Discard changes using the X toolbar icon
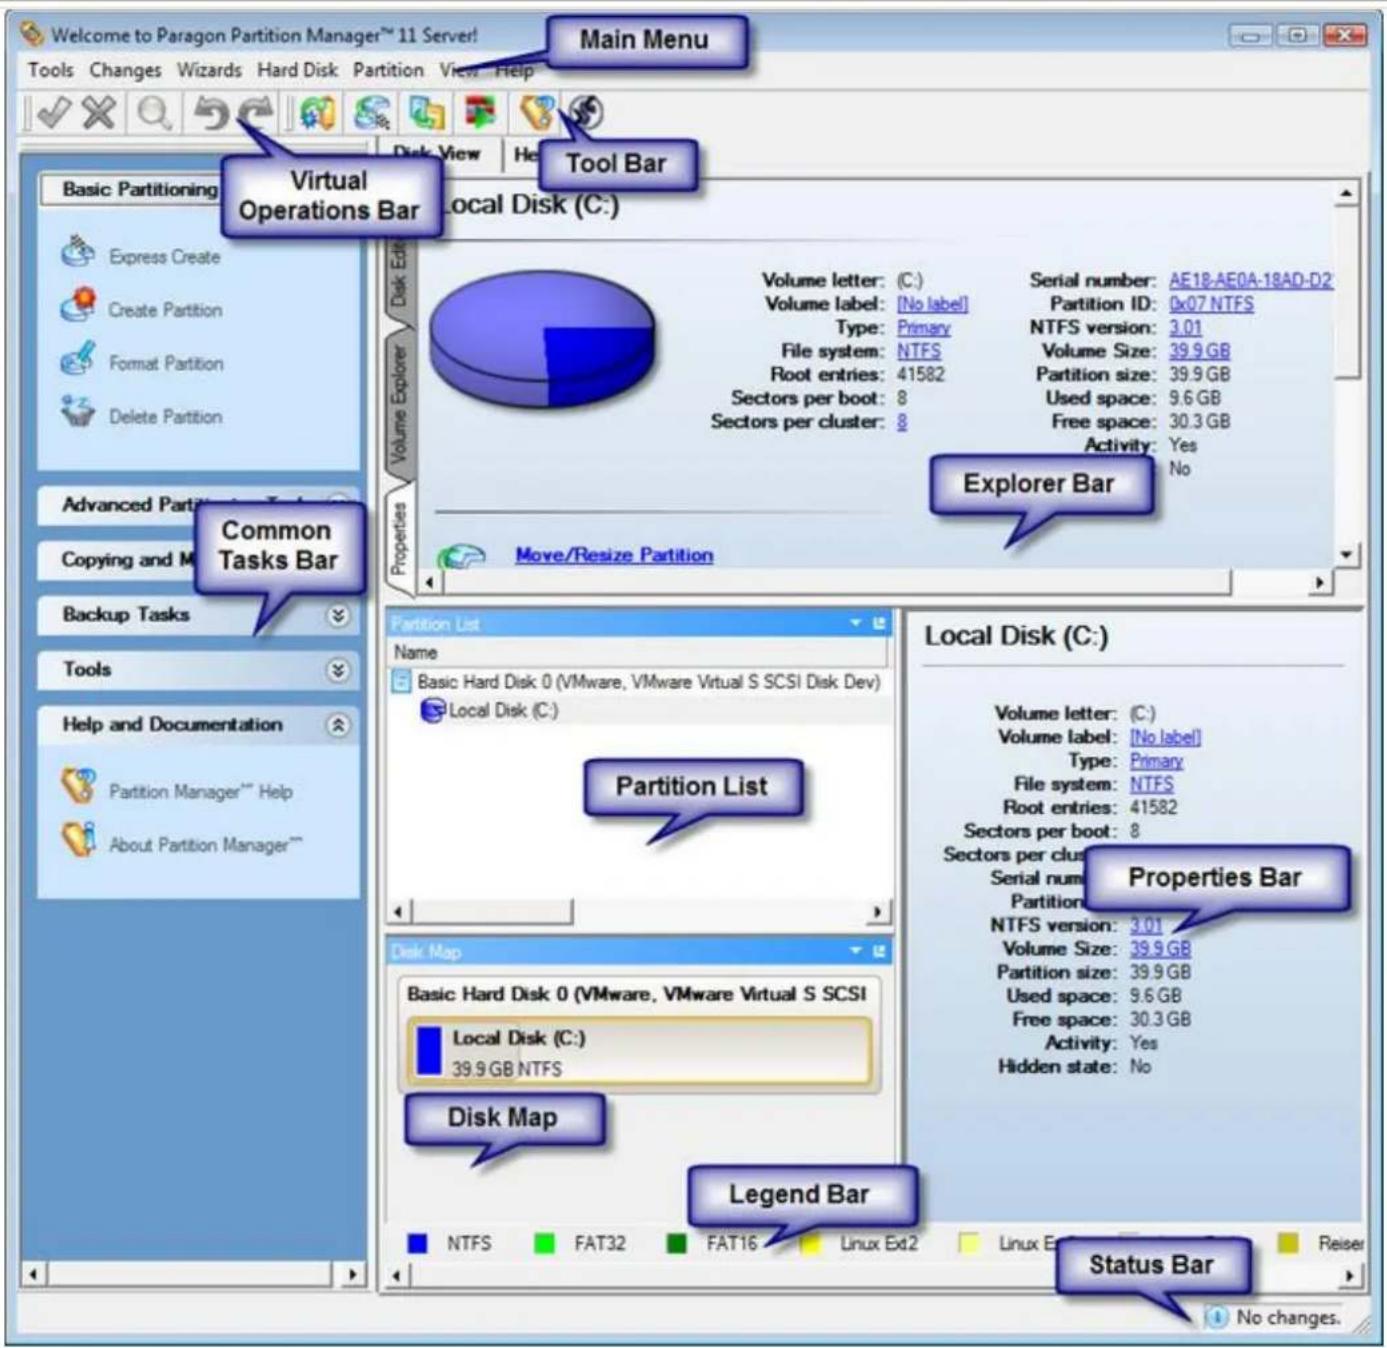This screenshot has width=1387, height=1348. (x=98, y=112)
